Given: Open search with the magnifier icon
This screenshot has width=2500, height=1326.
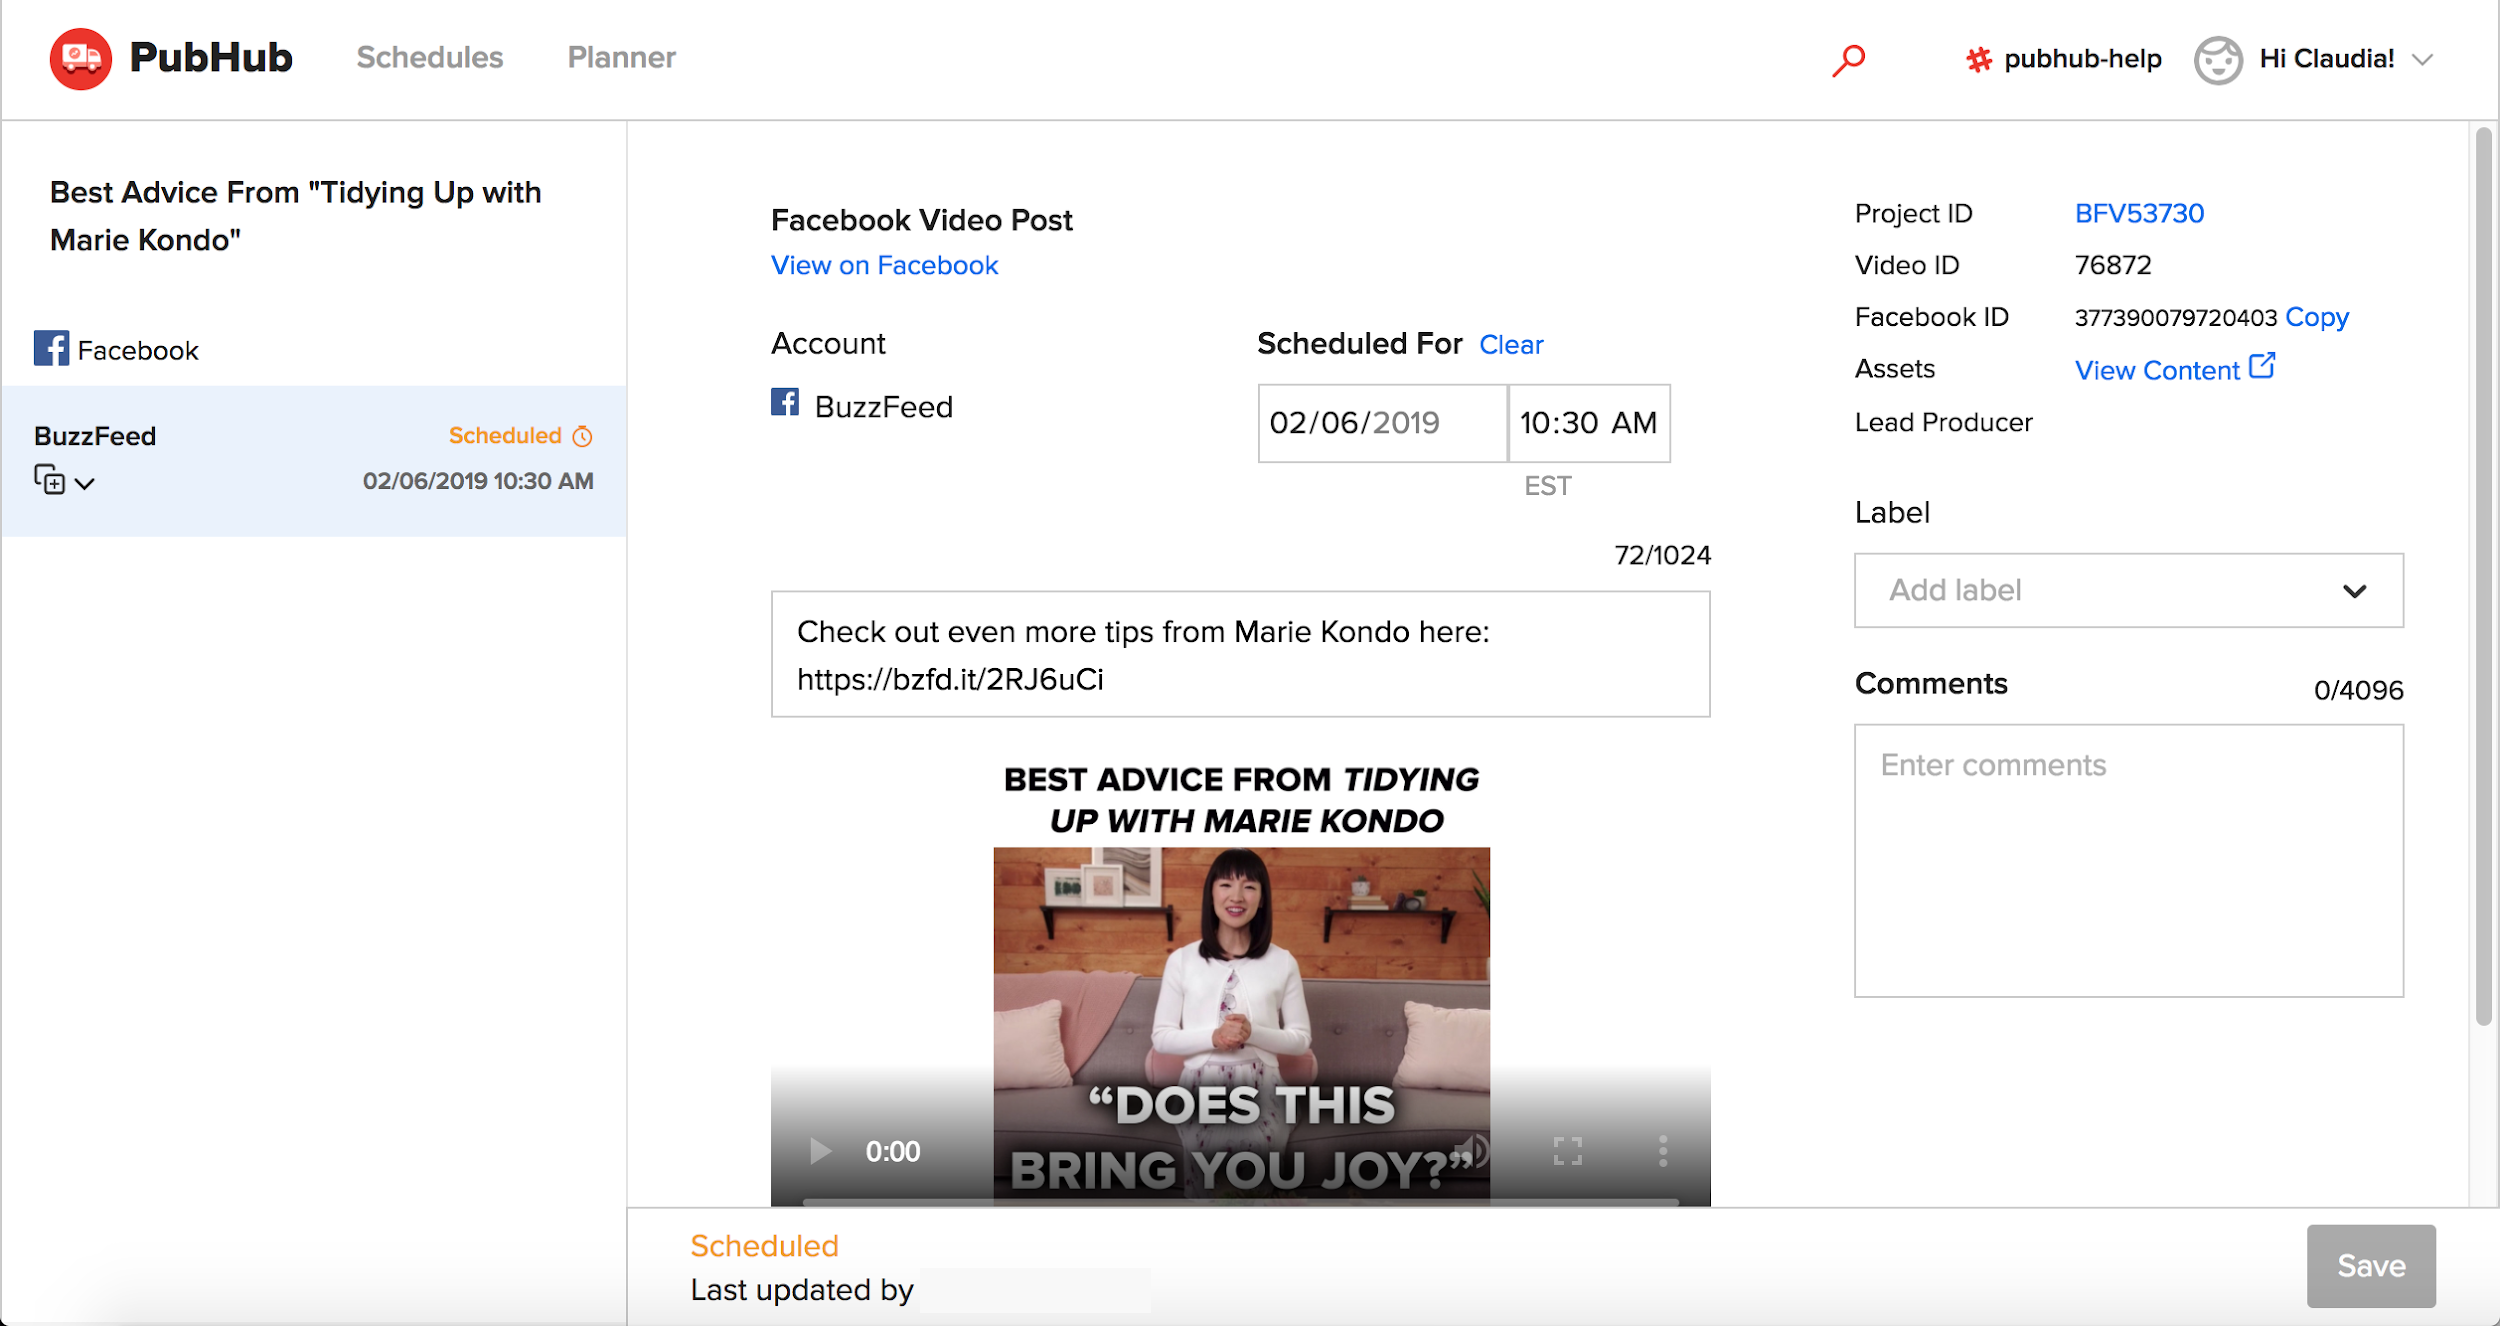Looking at the screenshot, I should (1848, 60).
